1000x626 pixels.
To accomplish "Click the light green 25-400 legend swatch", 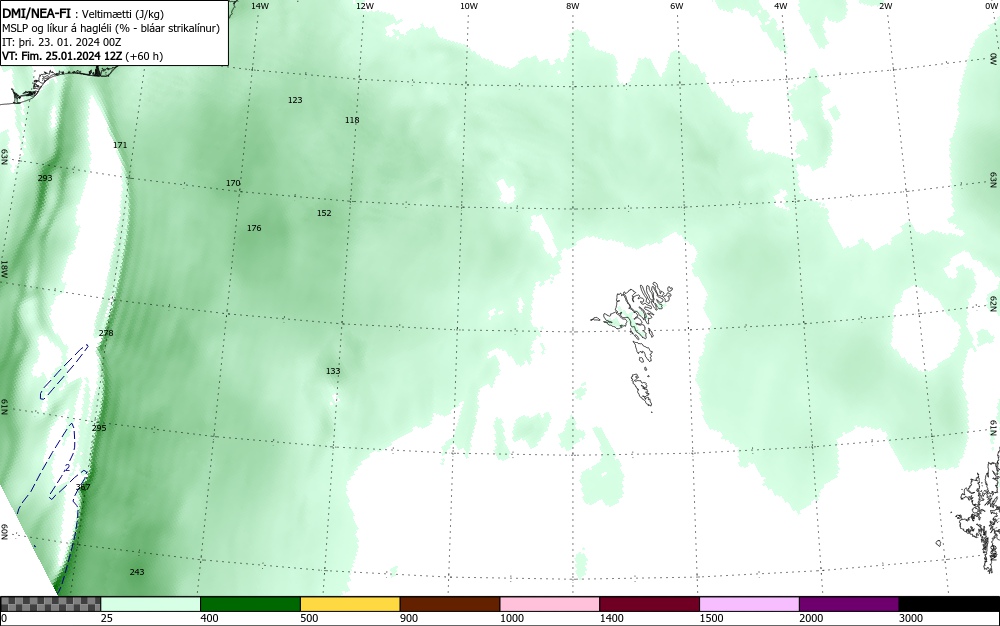I will (151, 604).
